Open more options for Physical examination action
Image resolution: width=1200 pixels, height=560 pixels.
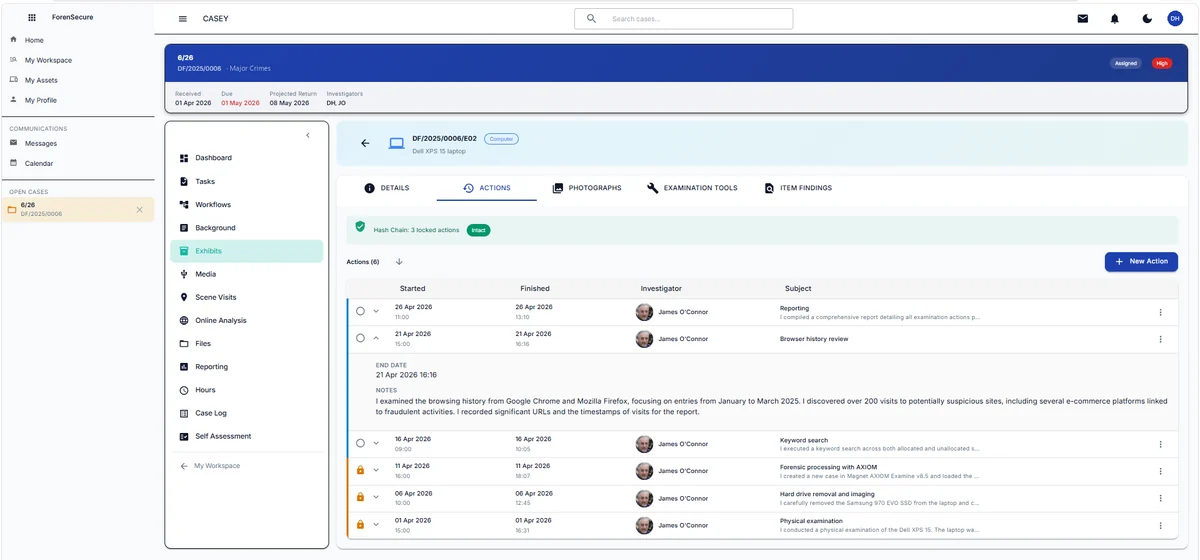(x=1160, y=524)
